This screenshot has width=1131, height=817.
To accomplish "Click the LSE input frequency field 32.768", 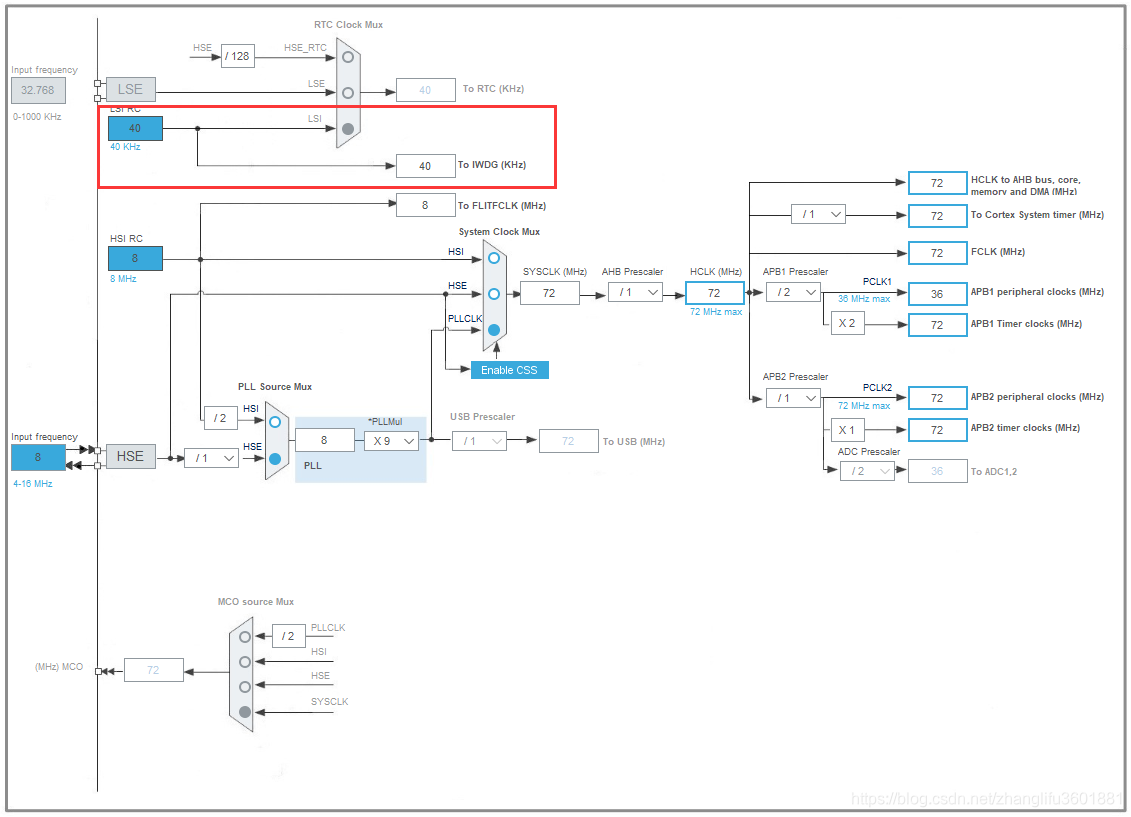I will click(x=38, y=90).
